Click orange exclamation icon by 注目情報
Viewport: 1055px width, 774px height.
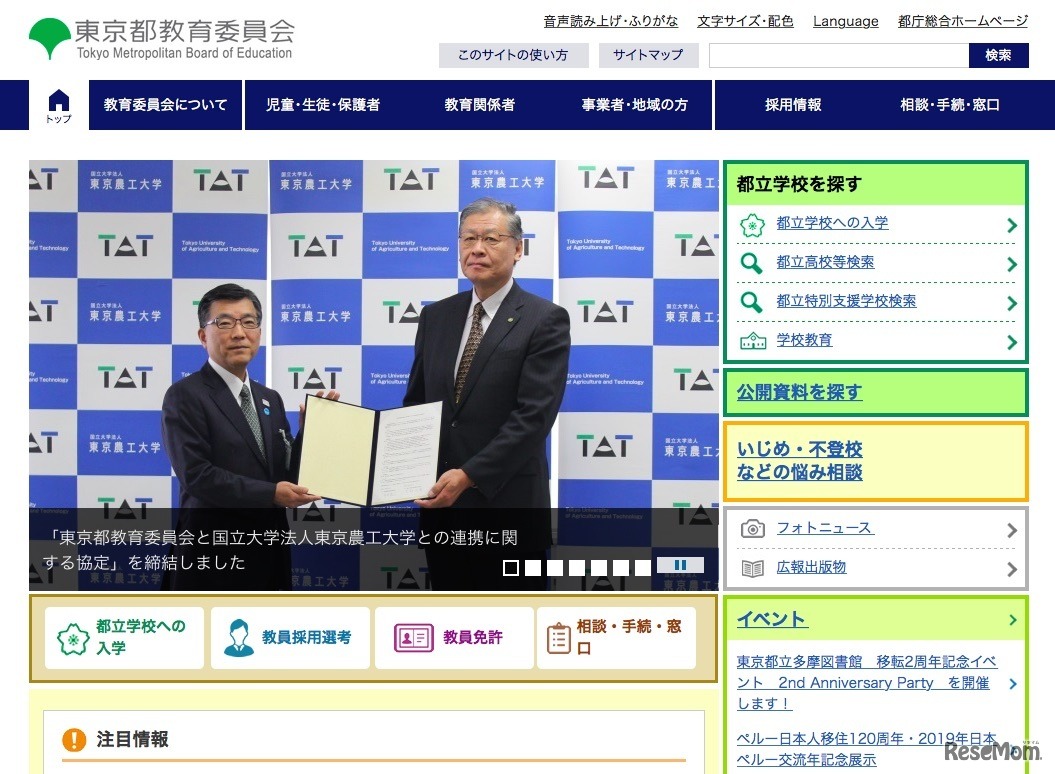[x=74, y=740]
